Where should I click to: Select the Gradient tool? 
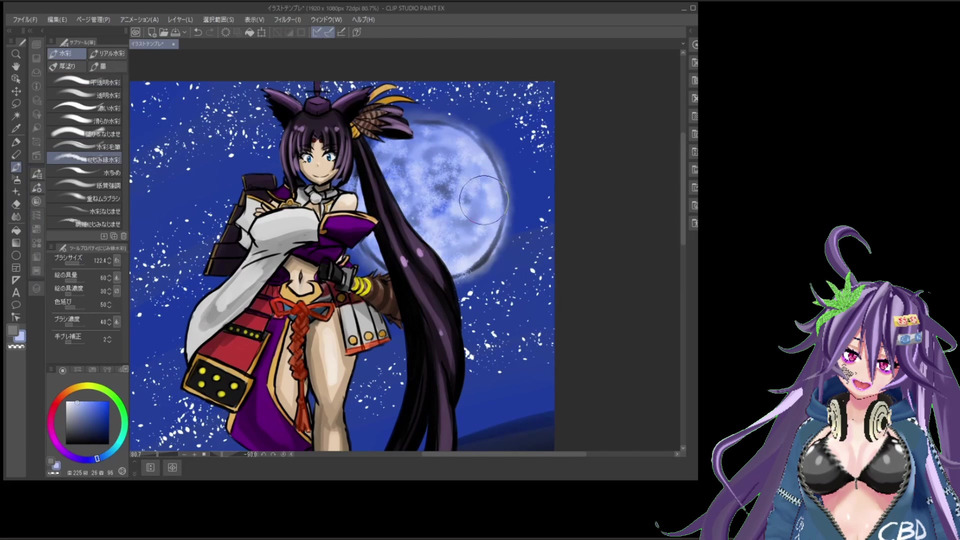tap(16, 242)
